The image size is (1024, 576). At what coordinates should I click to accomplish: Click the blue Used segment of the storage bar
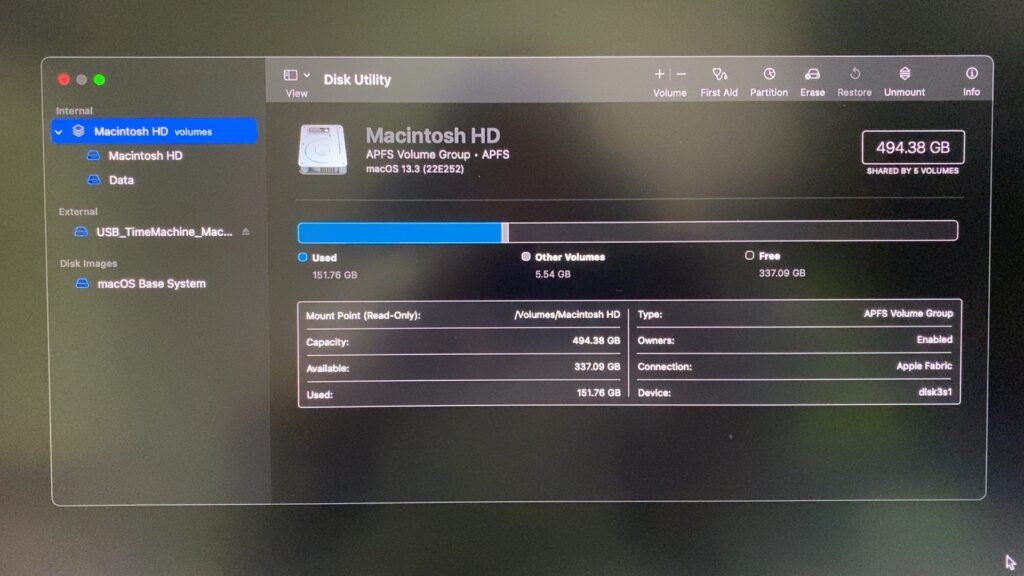[x=400, y=232]
